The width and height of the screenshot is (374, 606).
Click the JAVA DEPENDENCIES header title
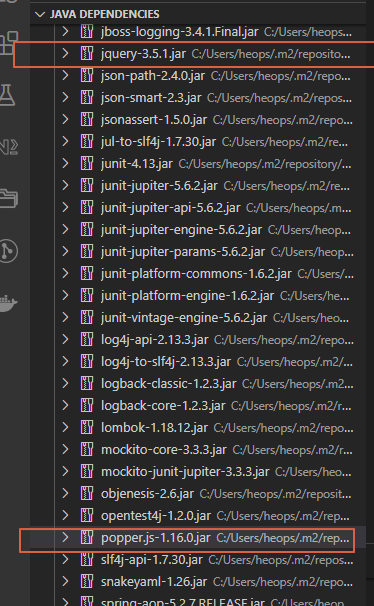[104, 14]
